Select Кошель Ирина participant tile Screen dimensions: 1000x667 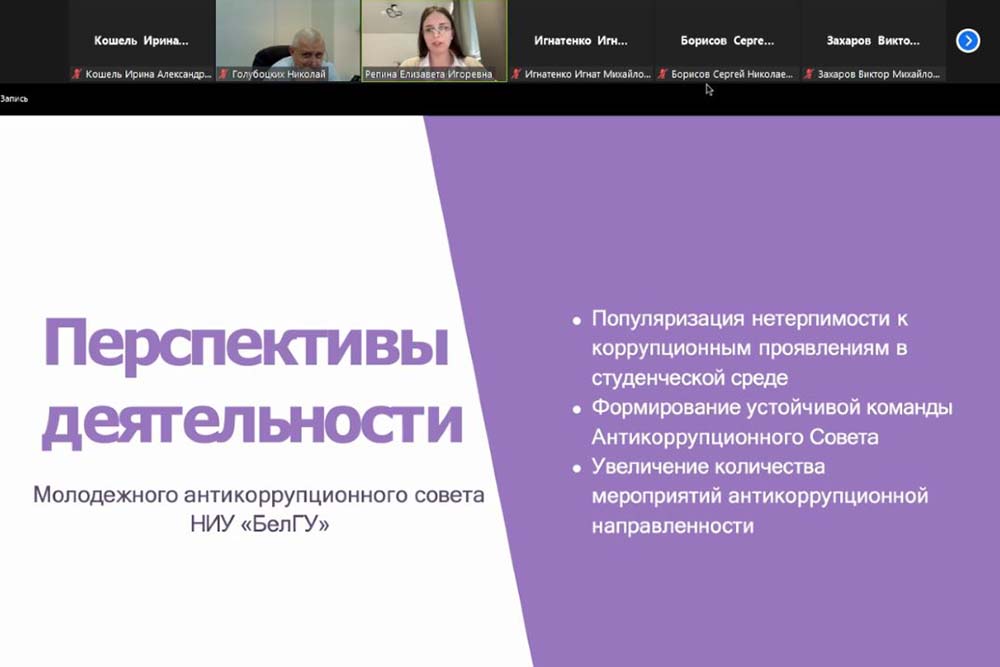click(x=142, y=40)
